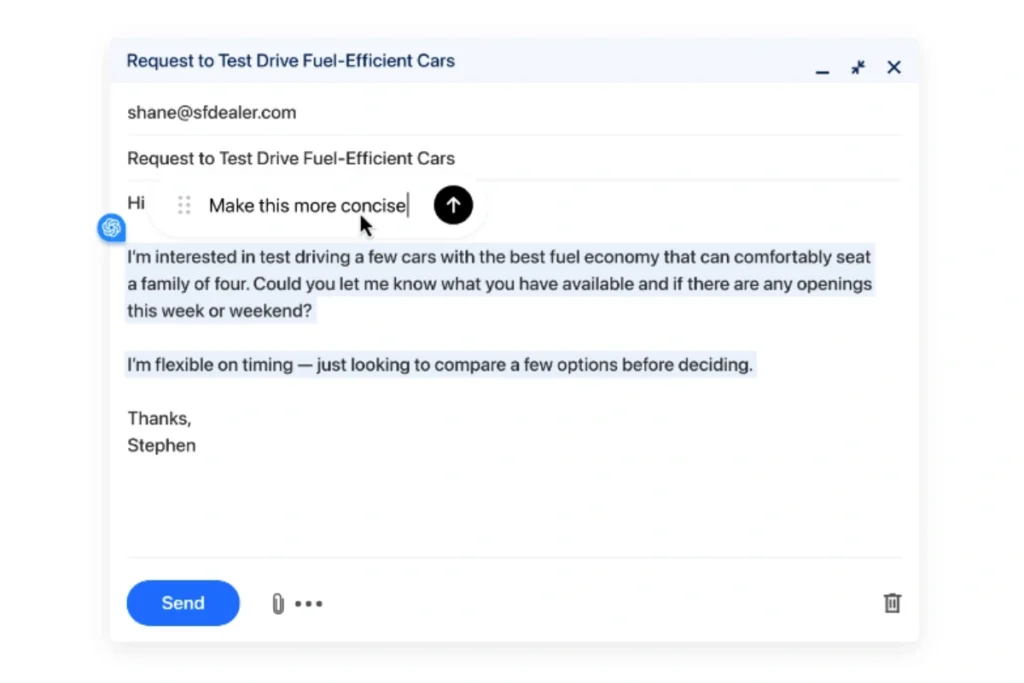Click the 'Hi' greeting in the body
This screenshot has height=683, width=1024.
[136, 203]
